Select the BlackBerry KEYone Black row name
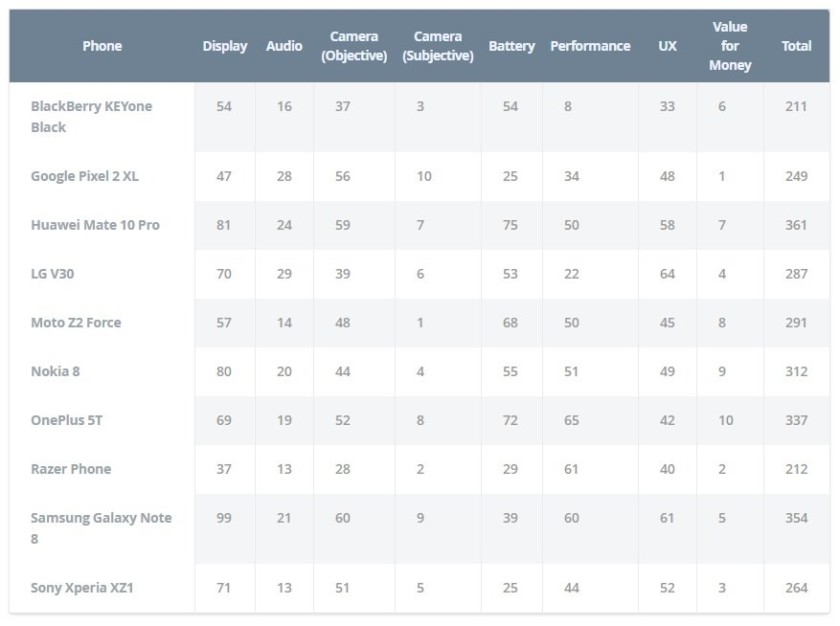 click(x=91, y=117)
